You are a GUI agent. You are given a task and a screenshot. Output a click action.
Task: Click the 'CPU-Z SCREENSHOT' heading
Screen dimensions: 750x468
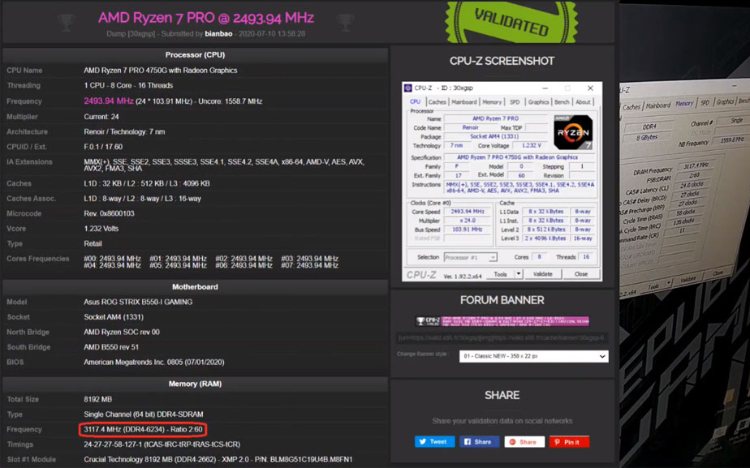[x=502, y=61]
